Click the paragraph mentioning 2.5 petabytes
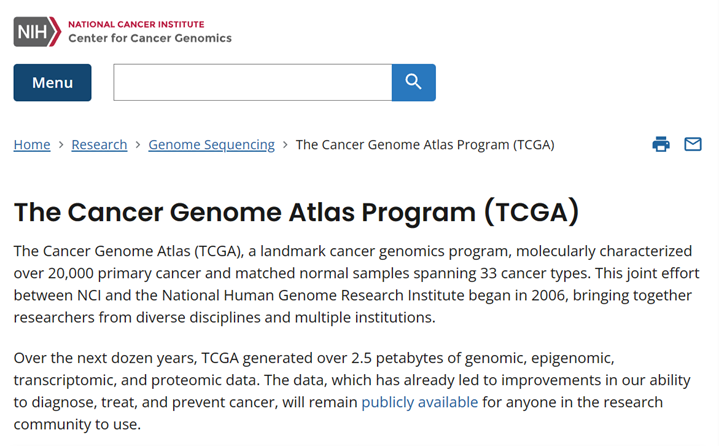719x446 pixels. [352, 391]
